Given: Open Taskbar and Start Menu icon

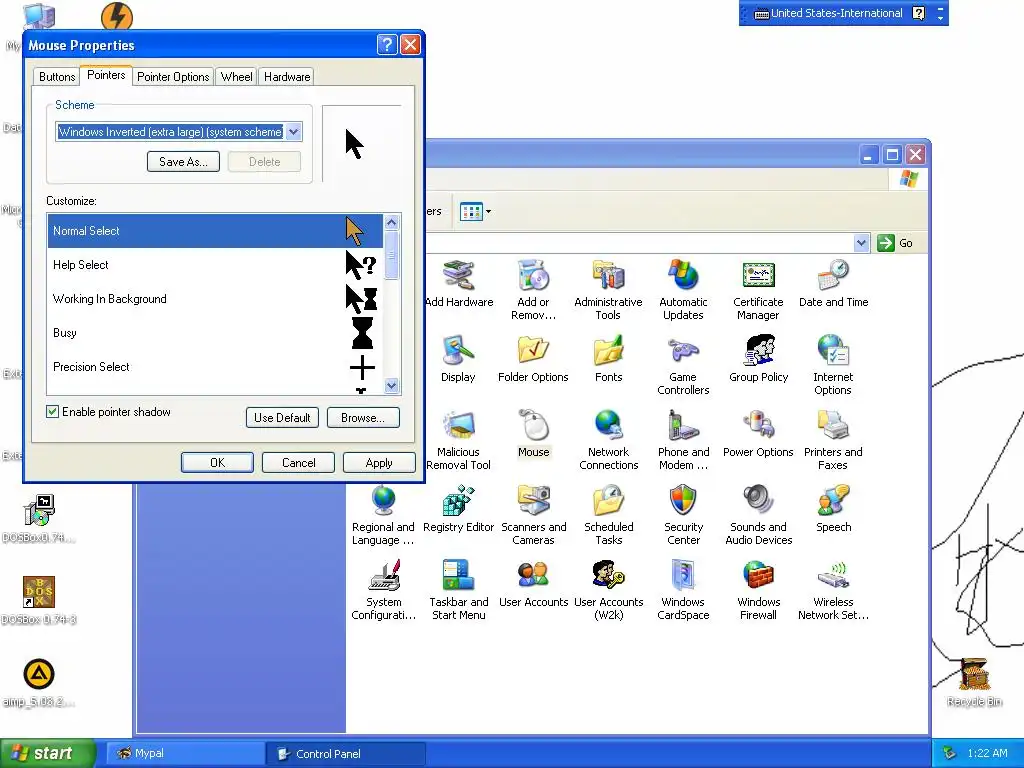Looking at the screenshot, I should (458, 575).
